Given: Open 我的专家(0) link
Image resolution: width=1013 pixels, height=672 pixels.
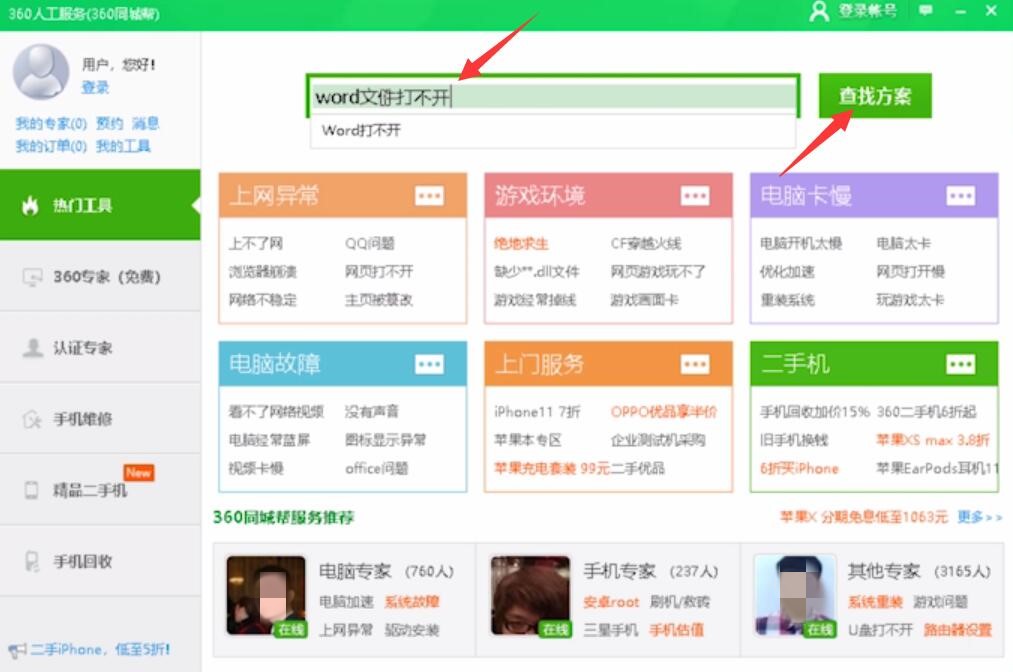Looking at the screenshot, I should 51,123.
